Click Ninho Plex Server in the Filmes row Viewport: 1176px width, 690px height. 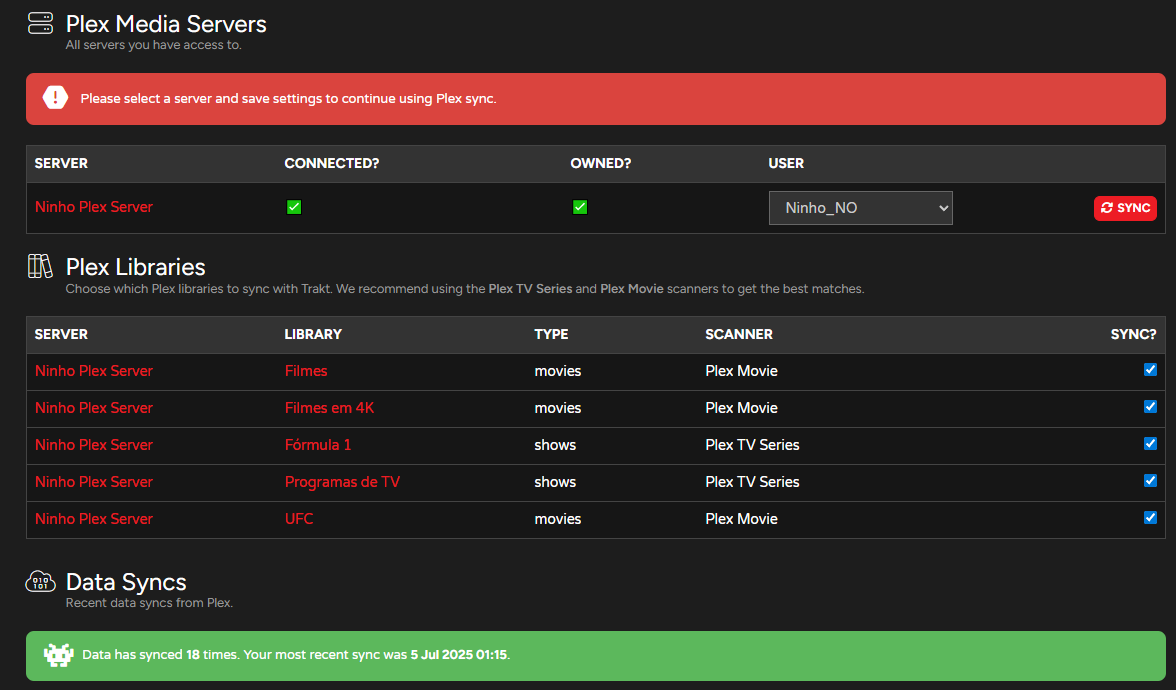94,370
